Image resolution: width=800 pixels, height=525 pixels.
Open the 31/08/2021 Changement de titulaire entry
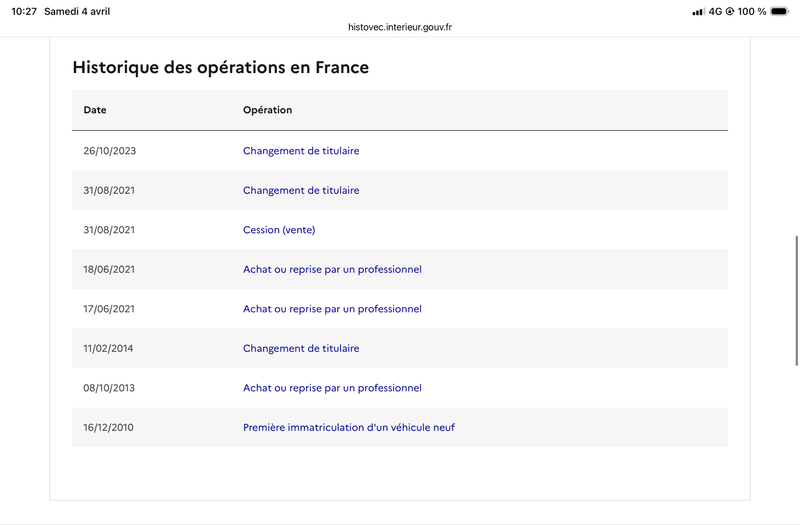(x=301, y=190)
